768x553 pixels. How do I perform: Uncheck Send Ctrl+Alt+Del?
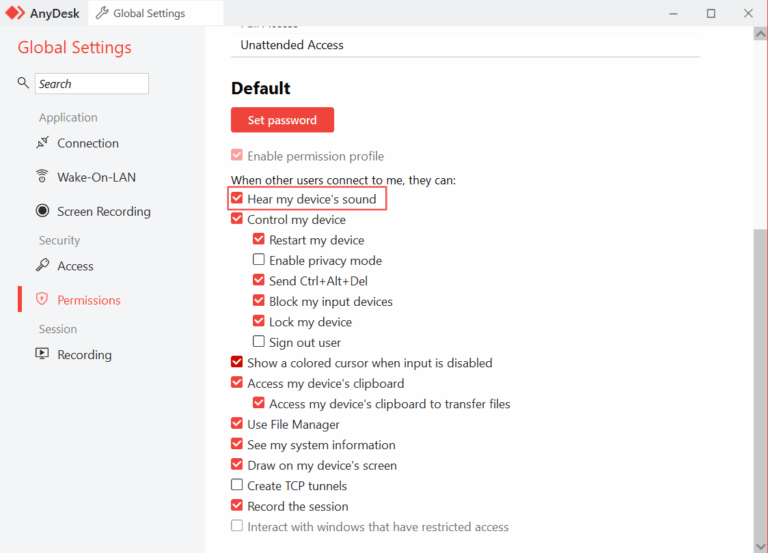click(259, 280)
